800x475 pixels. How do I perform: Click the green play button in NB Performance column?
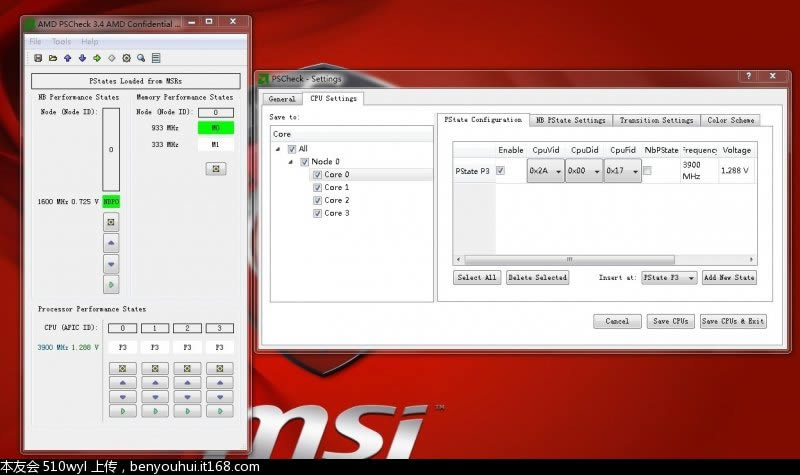[x=111, y=285]
